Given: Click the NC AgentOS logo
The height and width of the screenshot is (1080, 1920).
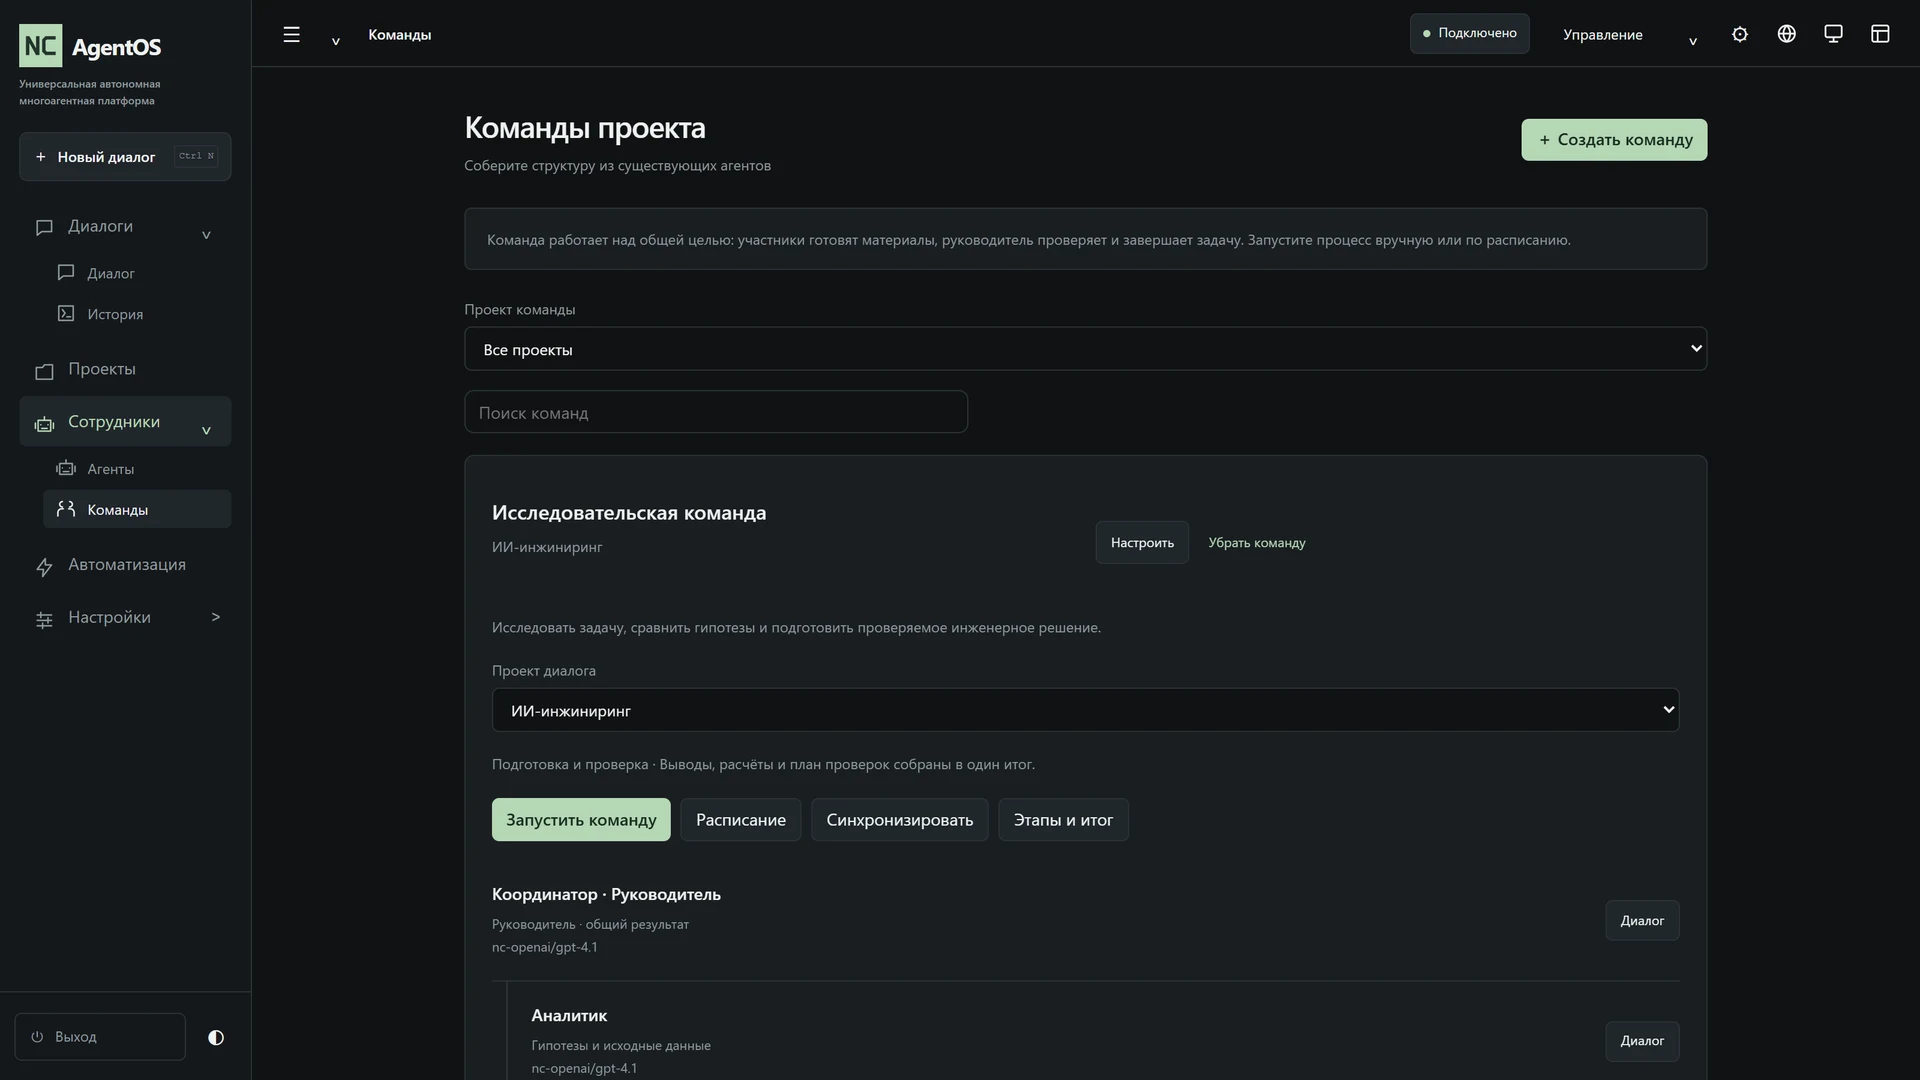Looking at the screenshot, I should [x=90, y=46].
